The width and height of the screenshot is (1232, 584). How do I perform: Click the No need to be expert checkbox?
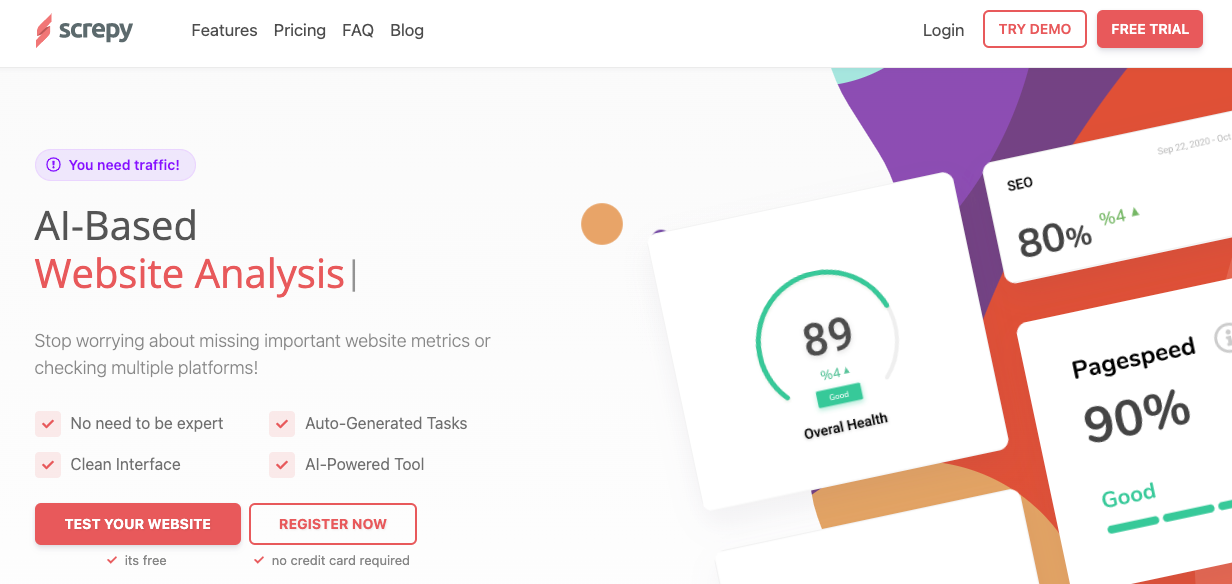48,423
